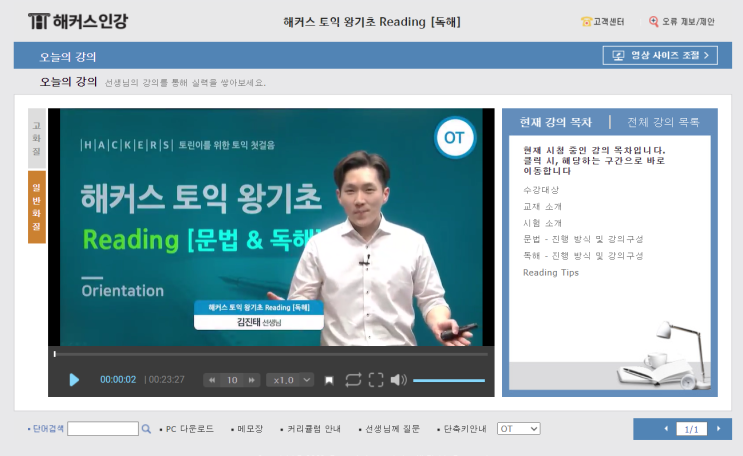Enter fullscreen mode

coord(376,380)
